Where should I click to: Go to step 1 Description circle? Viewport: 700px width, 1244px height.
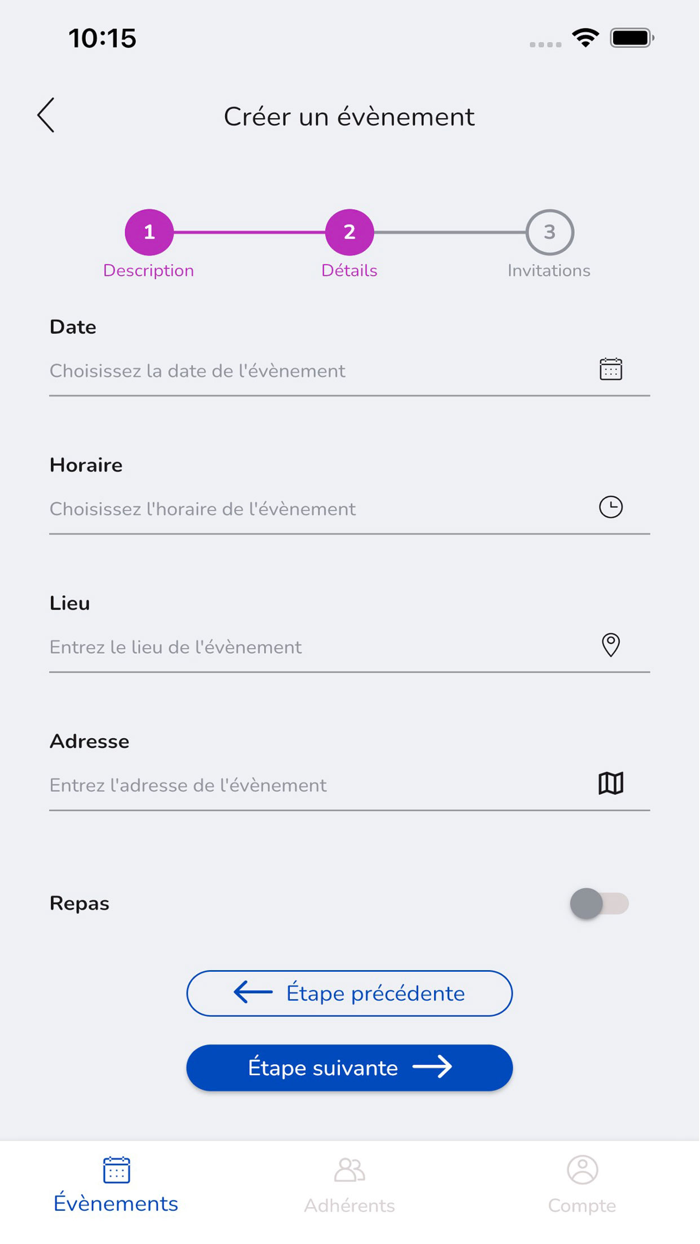coord(149,232)
